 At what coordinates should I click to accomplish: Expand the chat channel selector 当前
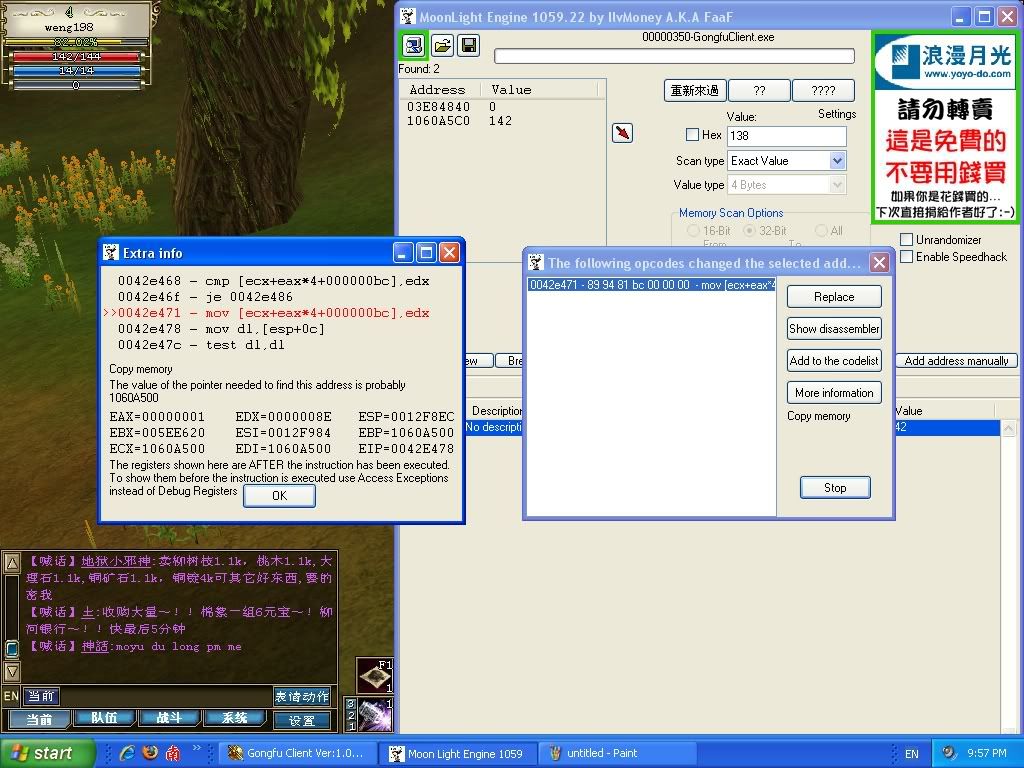42,696
